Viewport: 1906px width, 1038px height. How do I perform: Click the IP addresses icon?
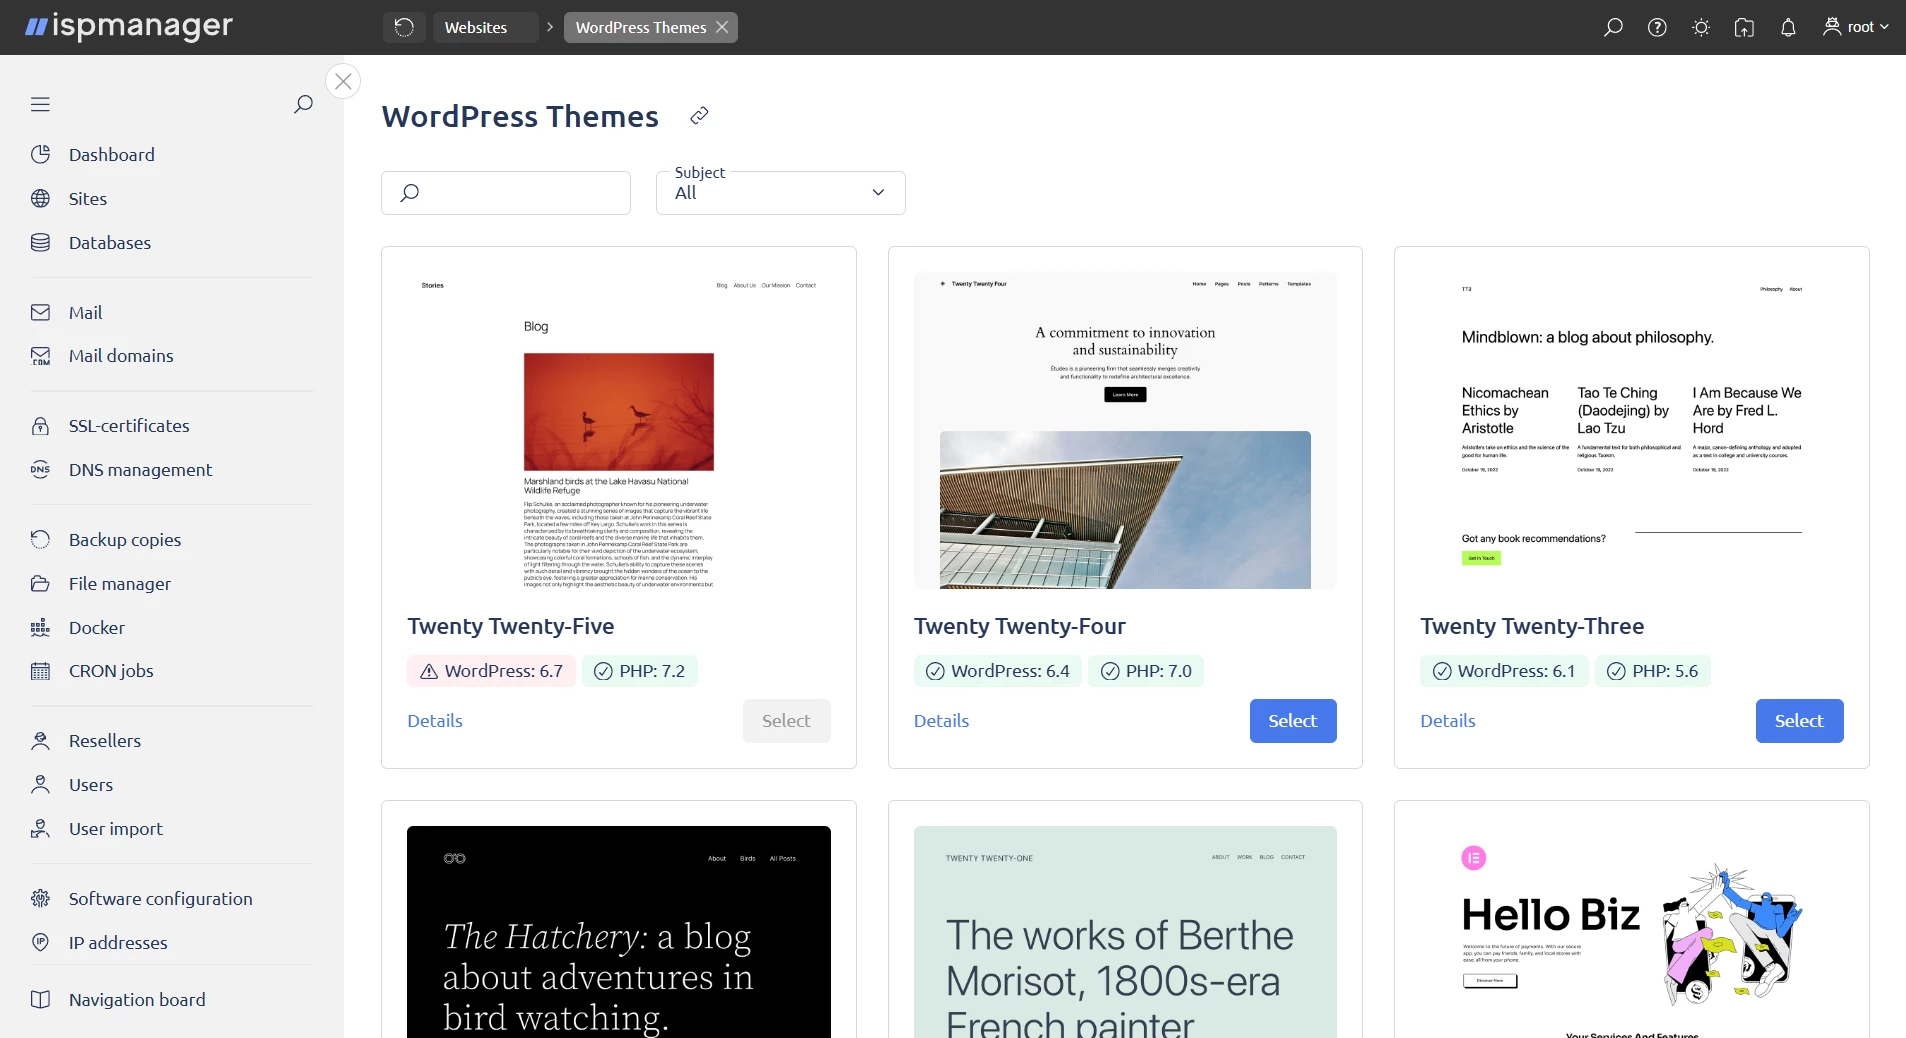[40, 943]
